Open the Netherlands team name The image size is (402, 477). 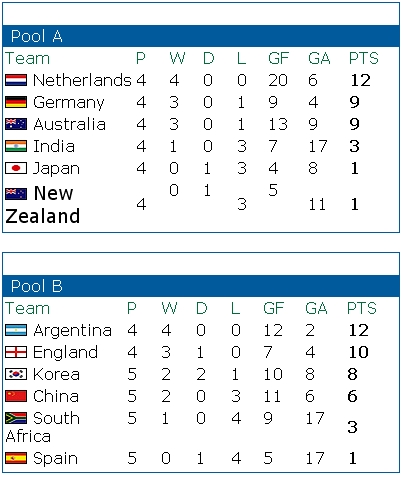82,80
